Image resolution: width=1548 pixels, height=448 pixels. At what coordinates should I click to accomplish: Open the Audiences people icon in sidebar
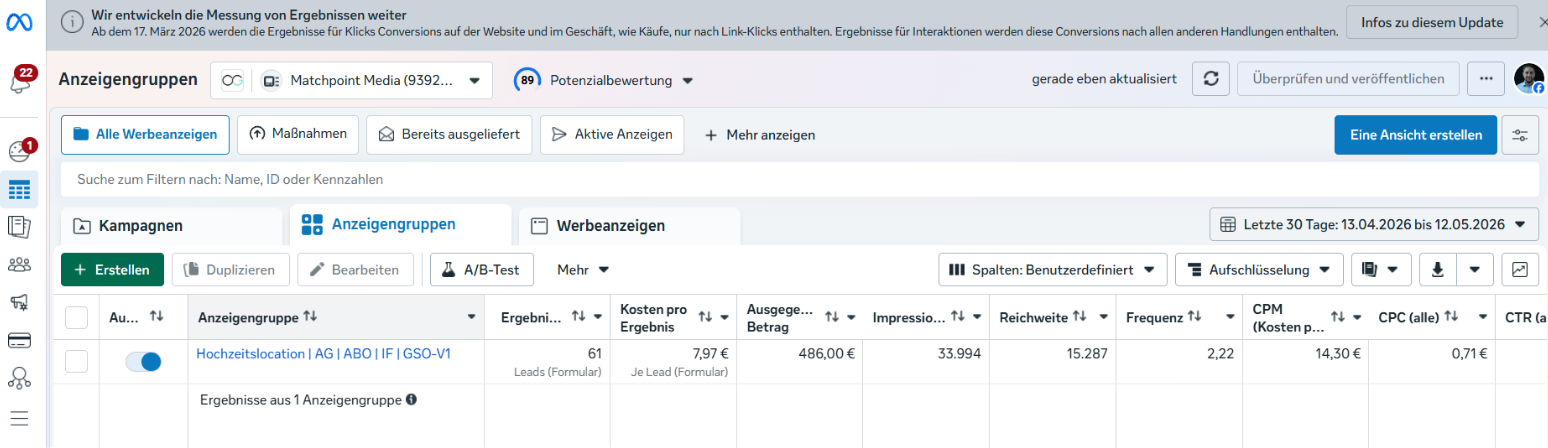point(19,265)
